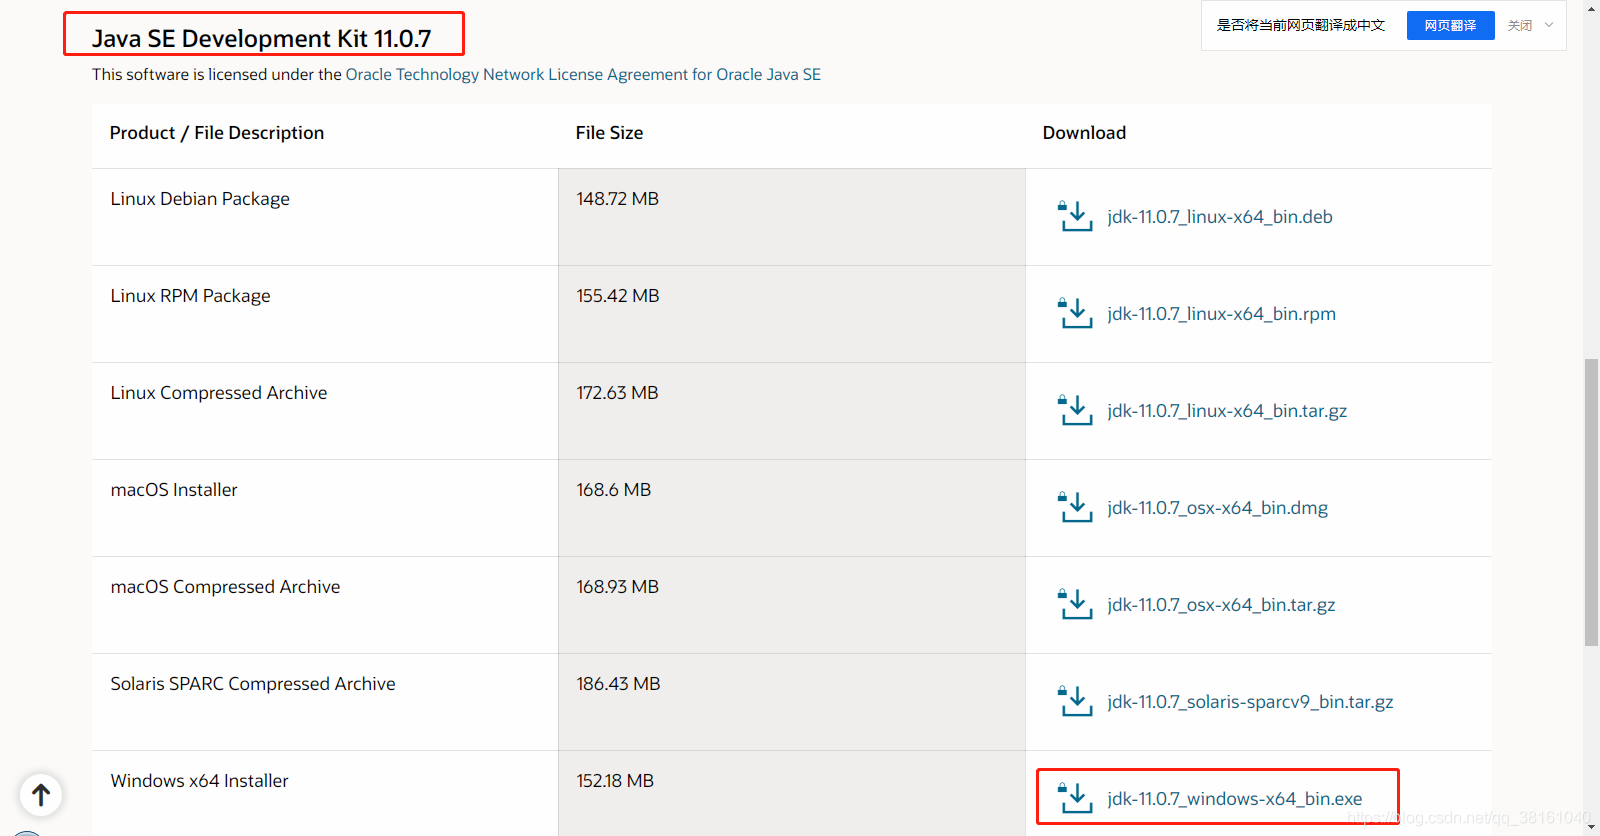Click download icon for solaris-sparcv9_bin.tar.gz
The height and width of the screenshot is (836, 1600).
(1075, 701)
